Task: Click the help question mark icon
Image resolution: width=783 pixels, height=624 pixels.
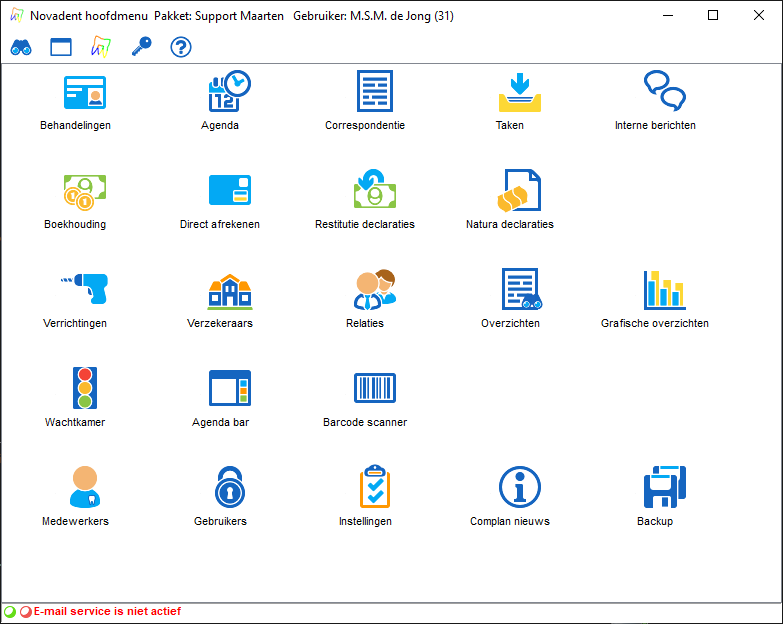Action: click(x=181, y=47)
